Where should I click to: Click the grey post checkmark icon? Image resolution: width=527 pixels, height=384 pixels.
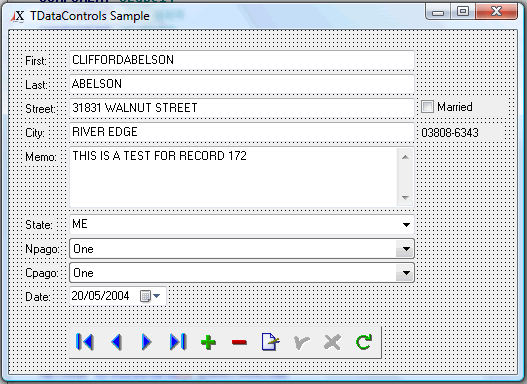point(301,342)
